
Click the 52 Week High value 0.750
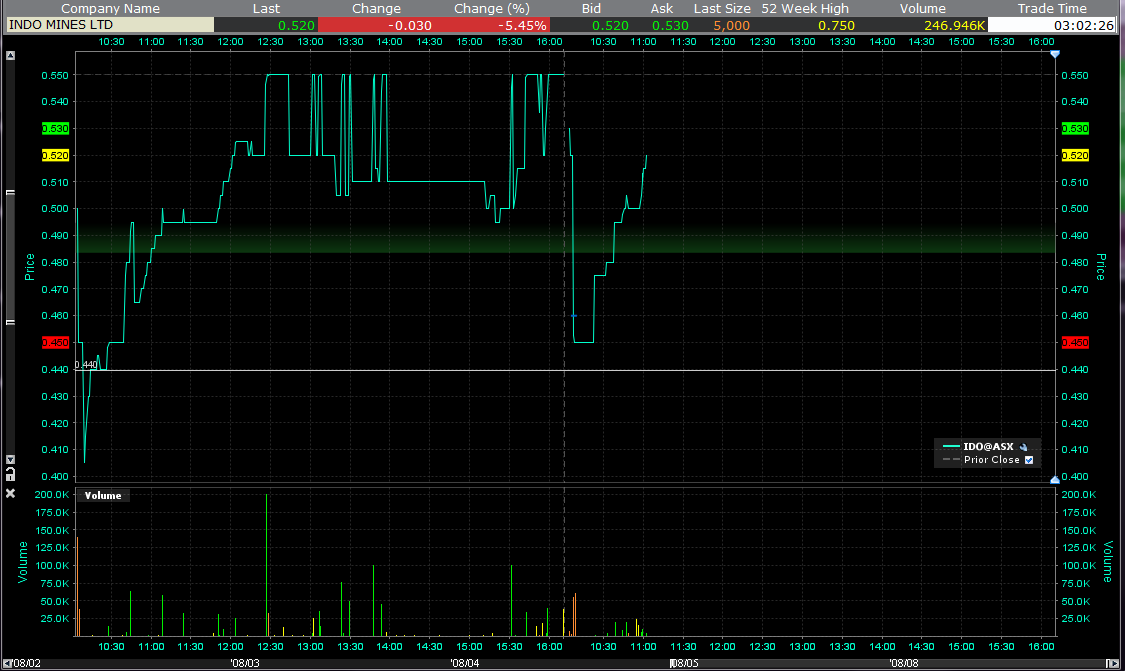(x=836, y=24)
